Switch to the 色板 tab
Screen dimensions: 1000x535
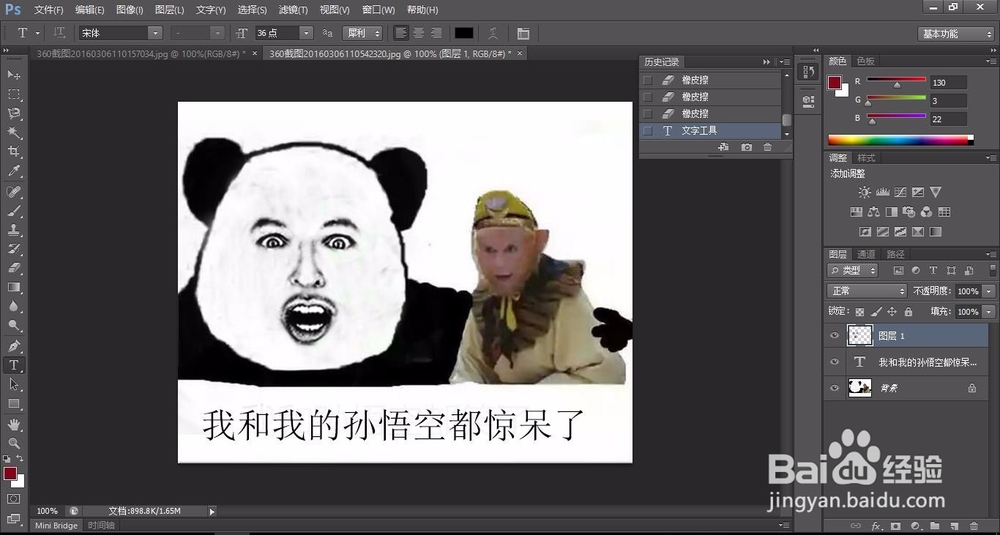coord(865,61)
